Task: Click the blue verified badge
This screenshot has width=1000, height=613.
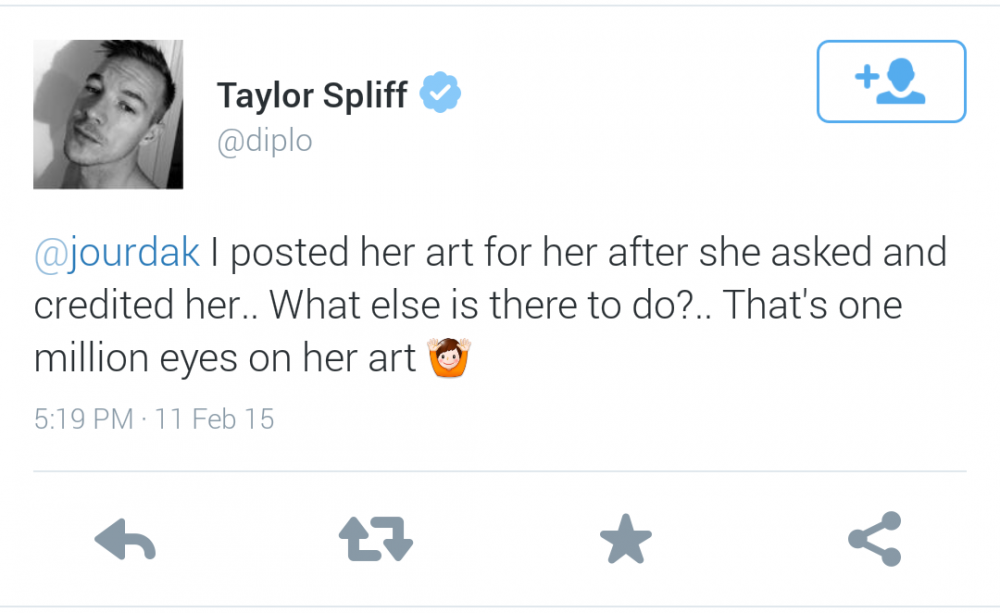Action: pos(440,93)
